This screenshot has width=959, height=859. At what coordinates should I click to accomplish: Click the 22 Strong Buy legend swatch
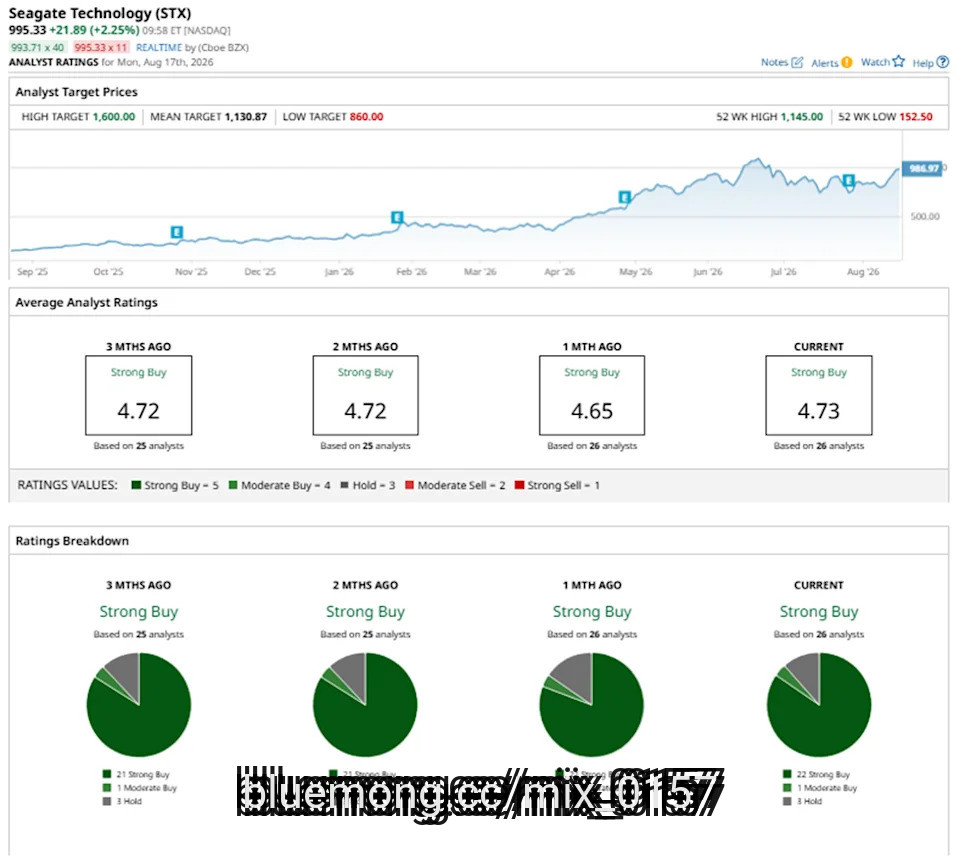787,774
